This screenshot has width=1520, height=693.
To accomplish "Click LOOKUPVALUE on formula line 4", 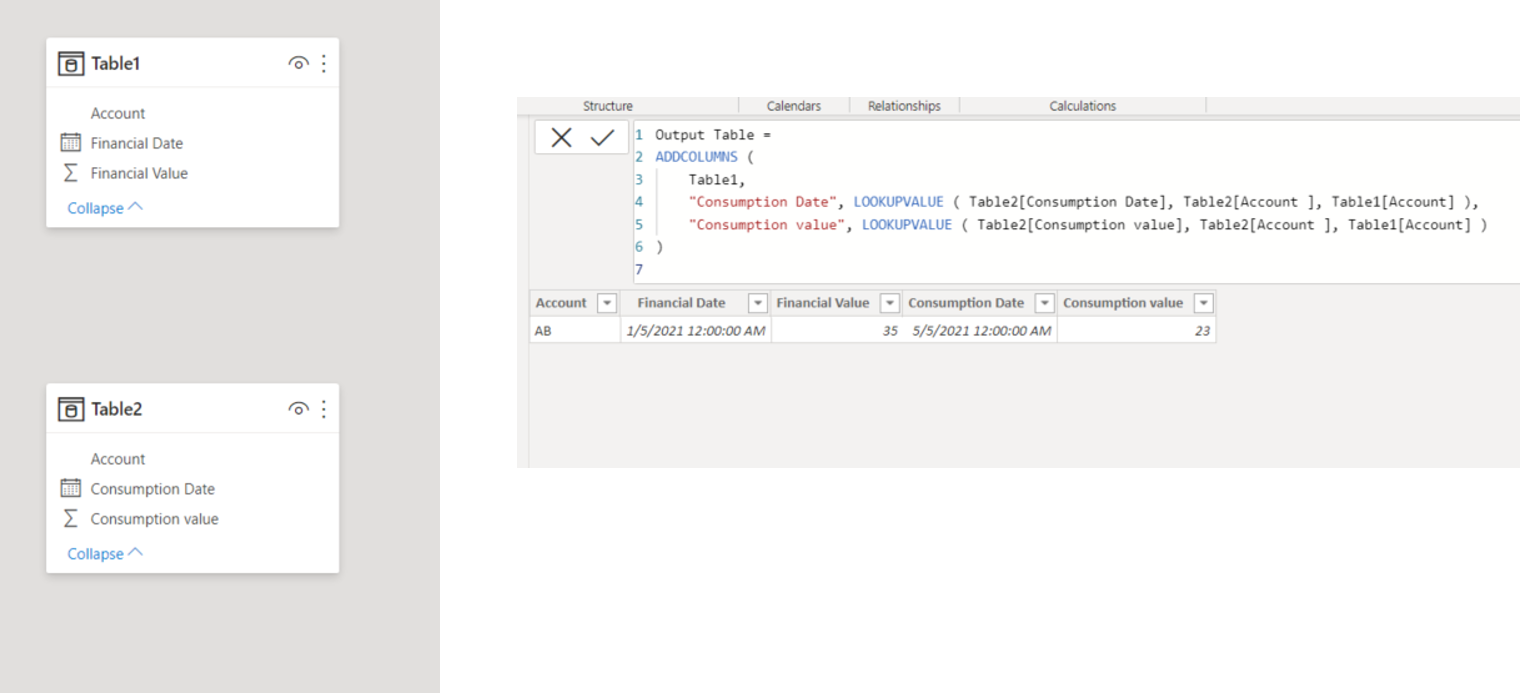I will point(898,202).
